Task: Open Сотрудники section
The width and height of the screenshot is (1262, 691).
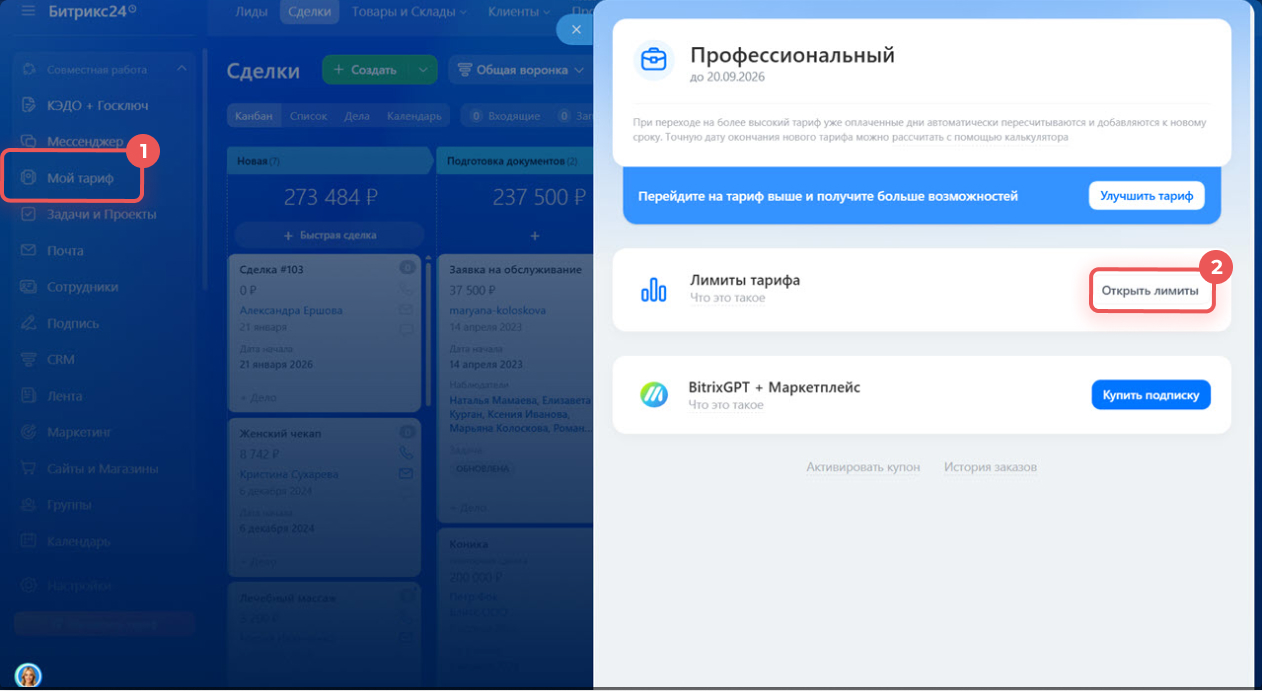Action: coord(82,287)
